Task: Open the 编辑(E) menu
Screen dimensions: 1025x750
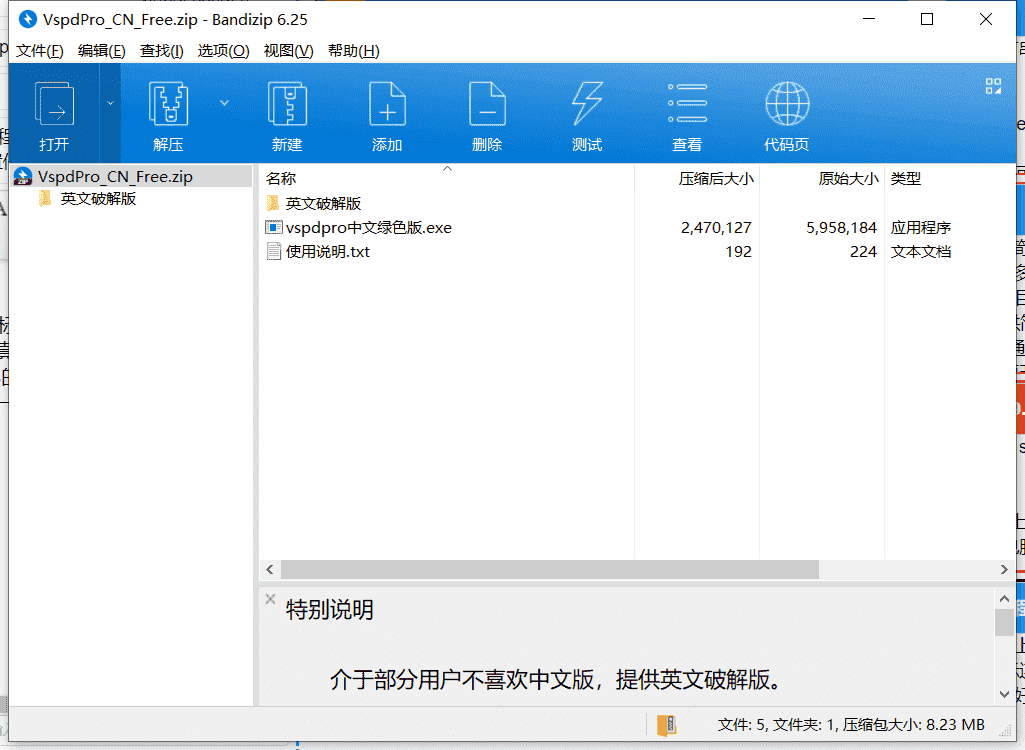Action: pos(101,51)
